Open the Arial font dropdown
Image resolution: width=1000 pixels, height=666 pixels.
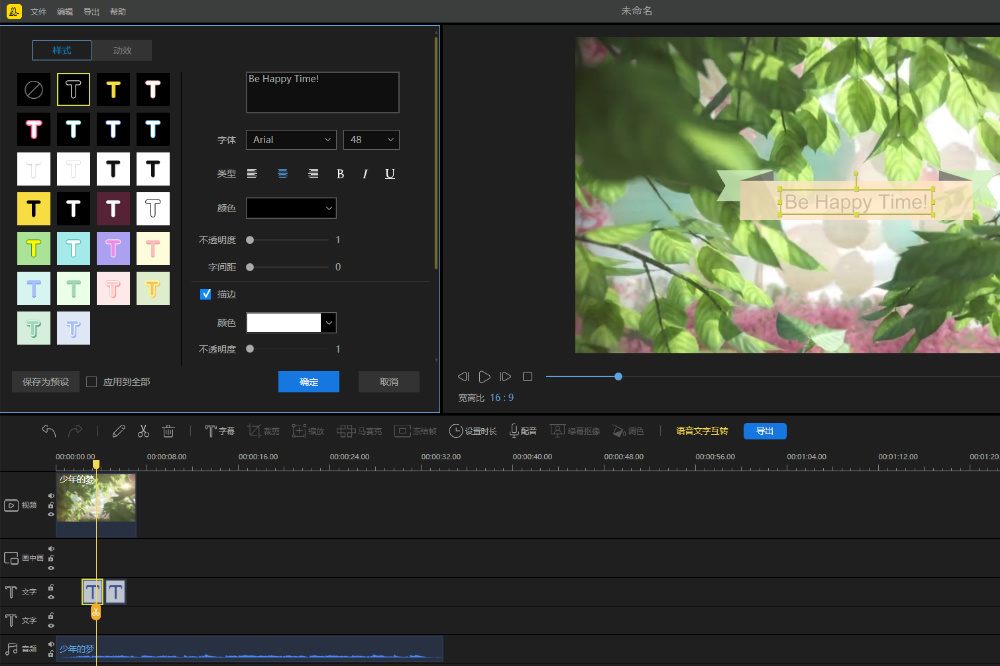click(291, 140)
